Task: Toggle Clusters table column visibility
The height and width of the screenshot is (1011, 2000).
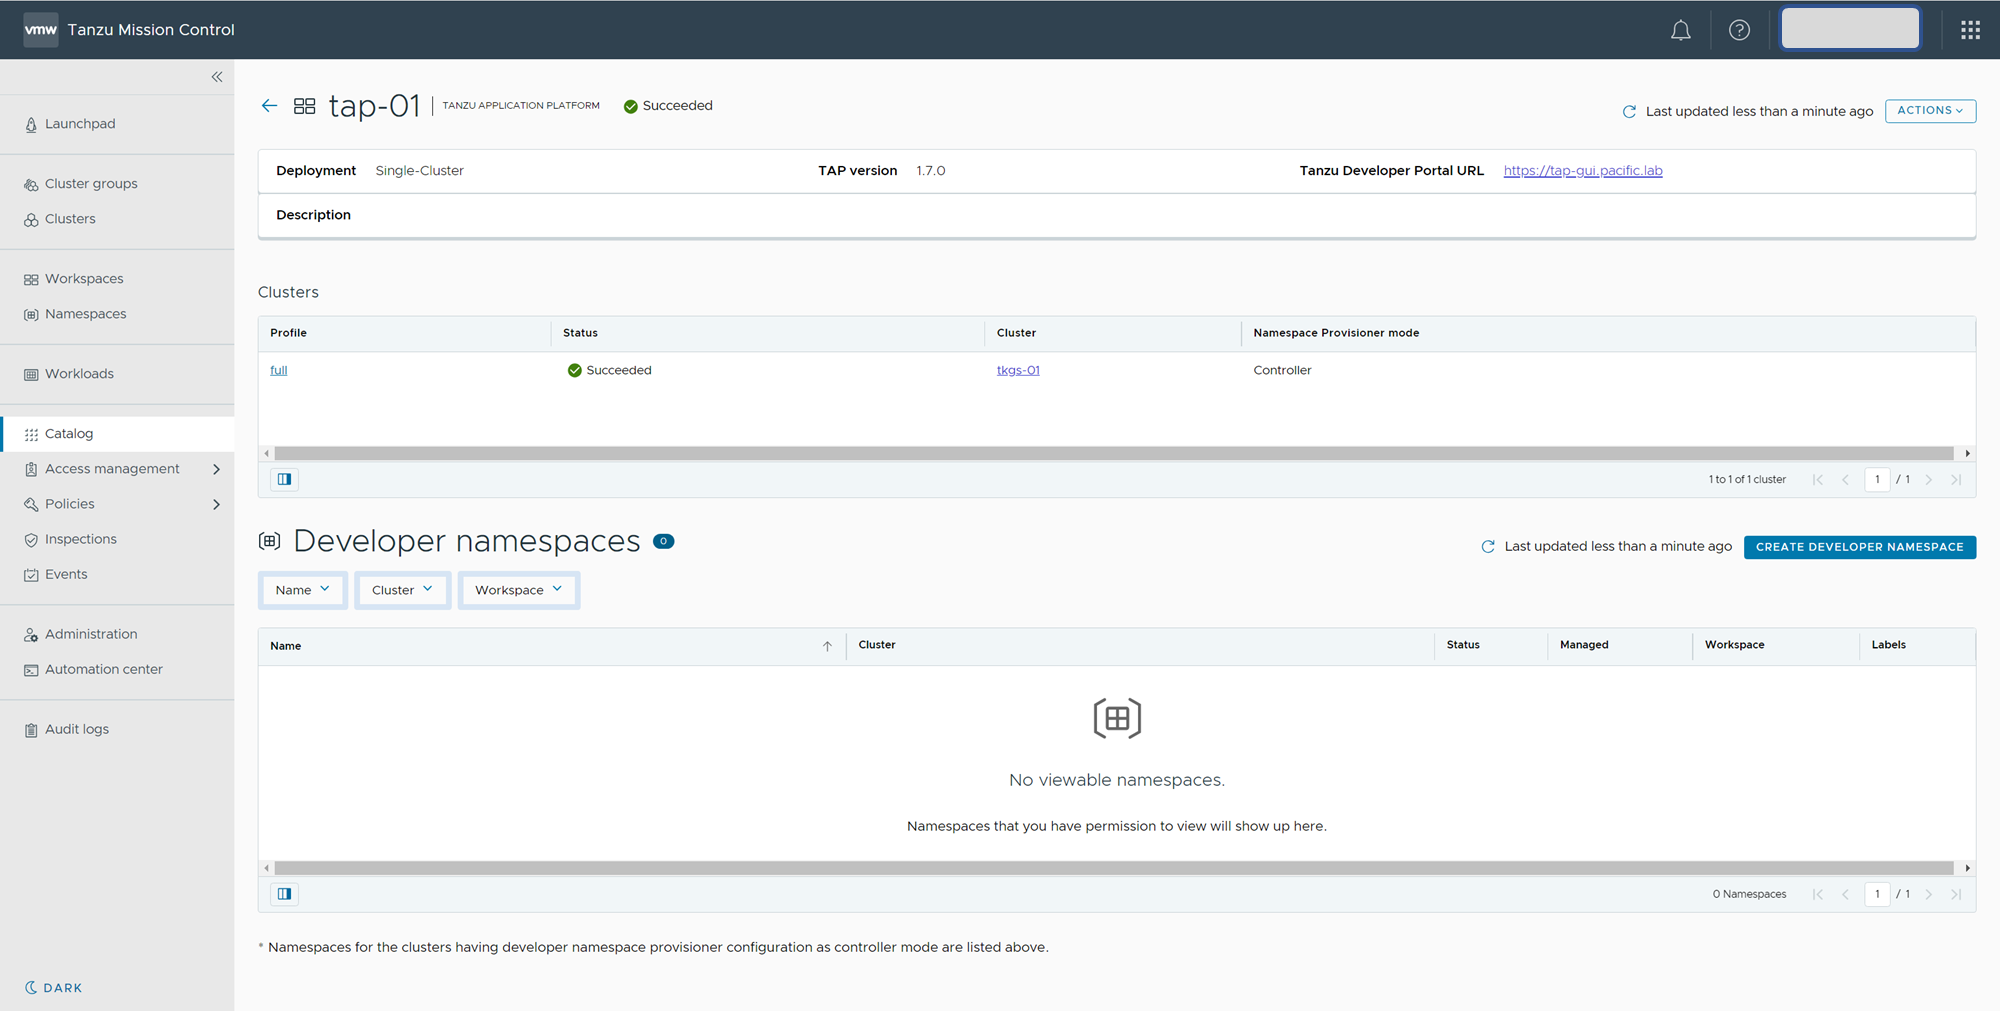Action: pos(285,480)
